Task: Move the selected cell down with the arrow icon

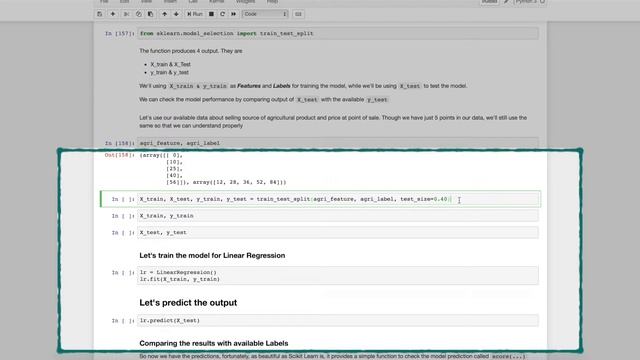Action: pyautogui.click(x=176, y=14)
